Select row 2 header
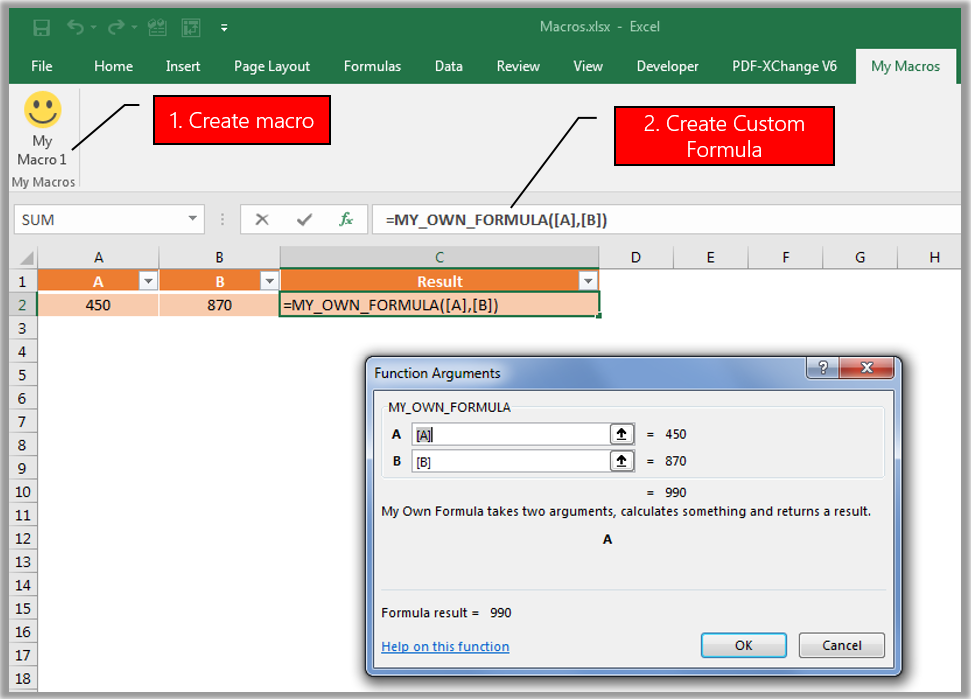This screenshot has height=699, width=971. [x=22, y=305]
